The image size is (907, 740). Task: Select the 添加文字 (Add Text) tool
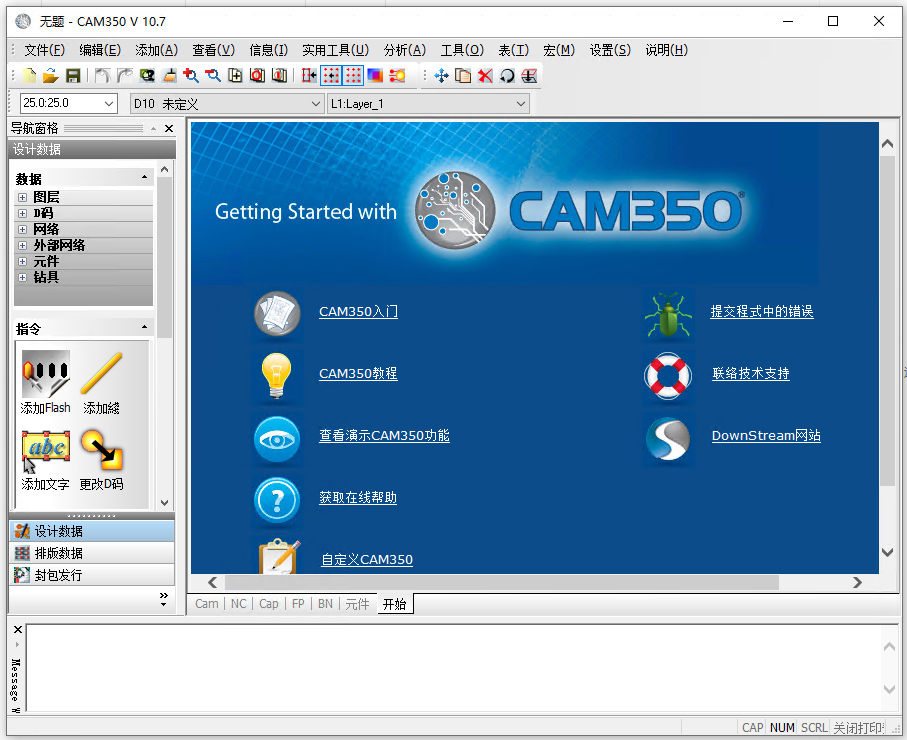tap(45, 450)
